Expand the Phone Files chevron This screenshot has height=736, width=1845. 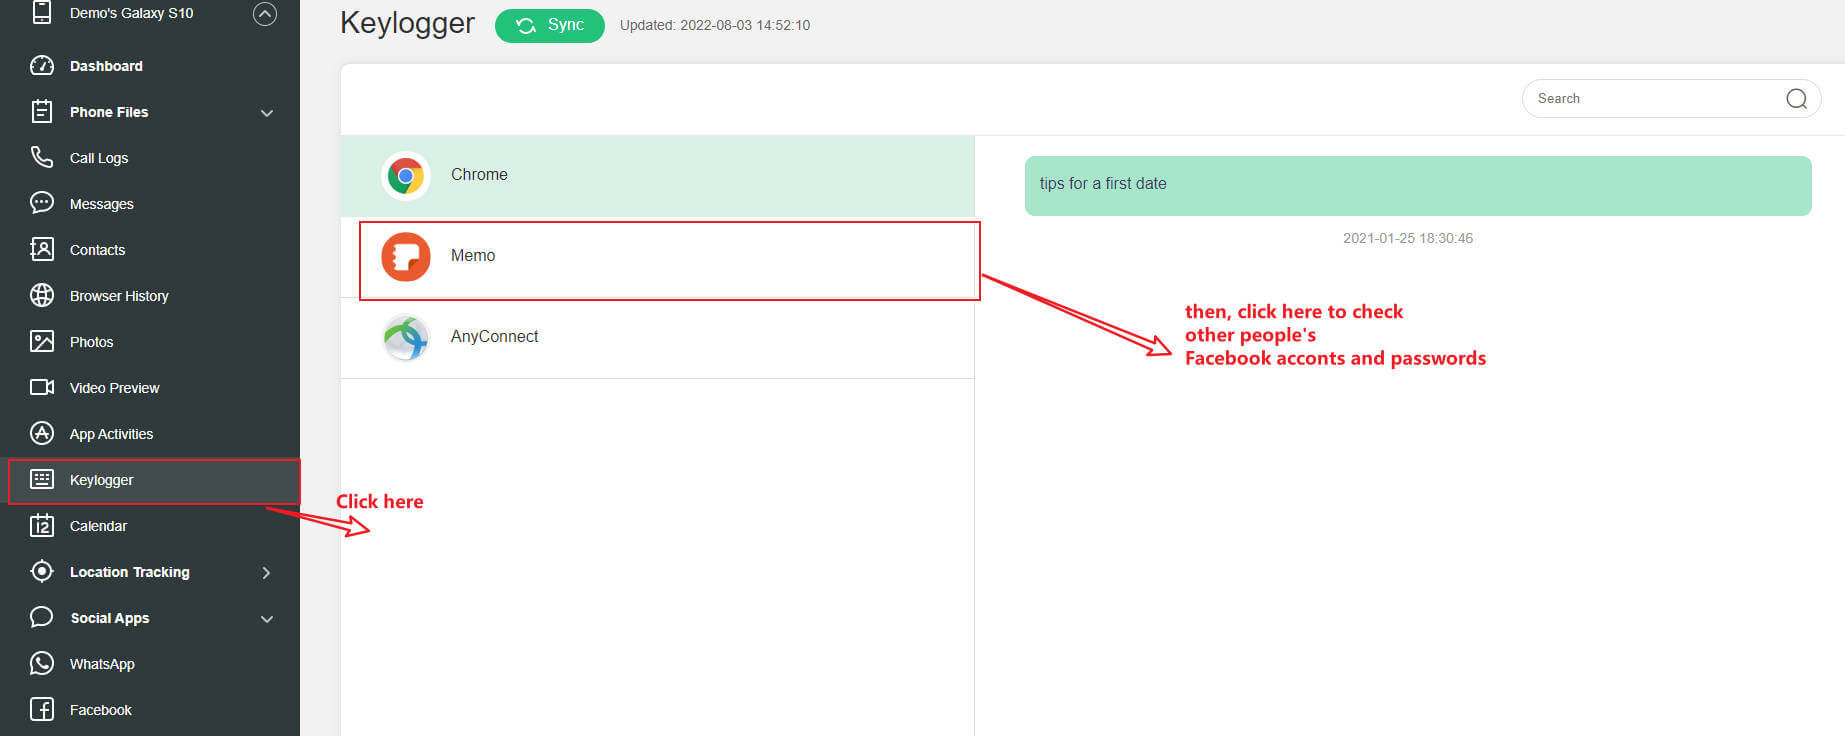pyautogui.click(x=267, y=113)
